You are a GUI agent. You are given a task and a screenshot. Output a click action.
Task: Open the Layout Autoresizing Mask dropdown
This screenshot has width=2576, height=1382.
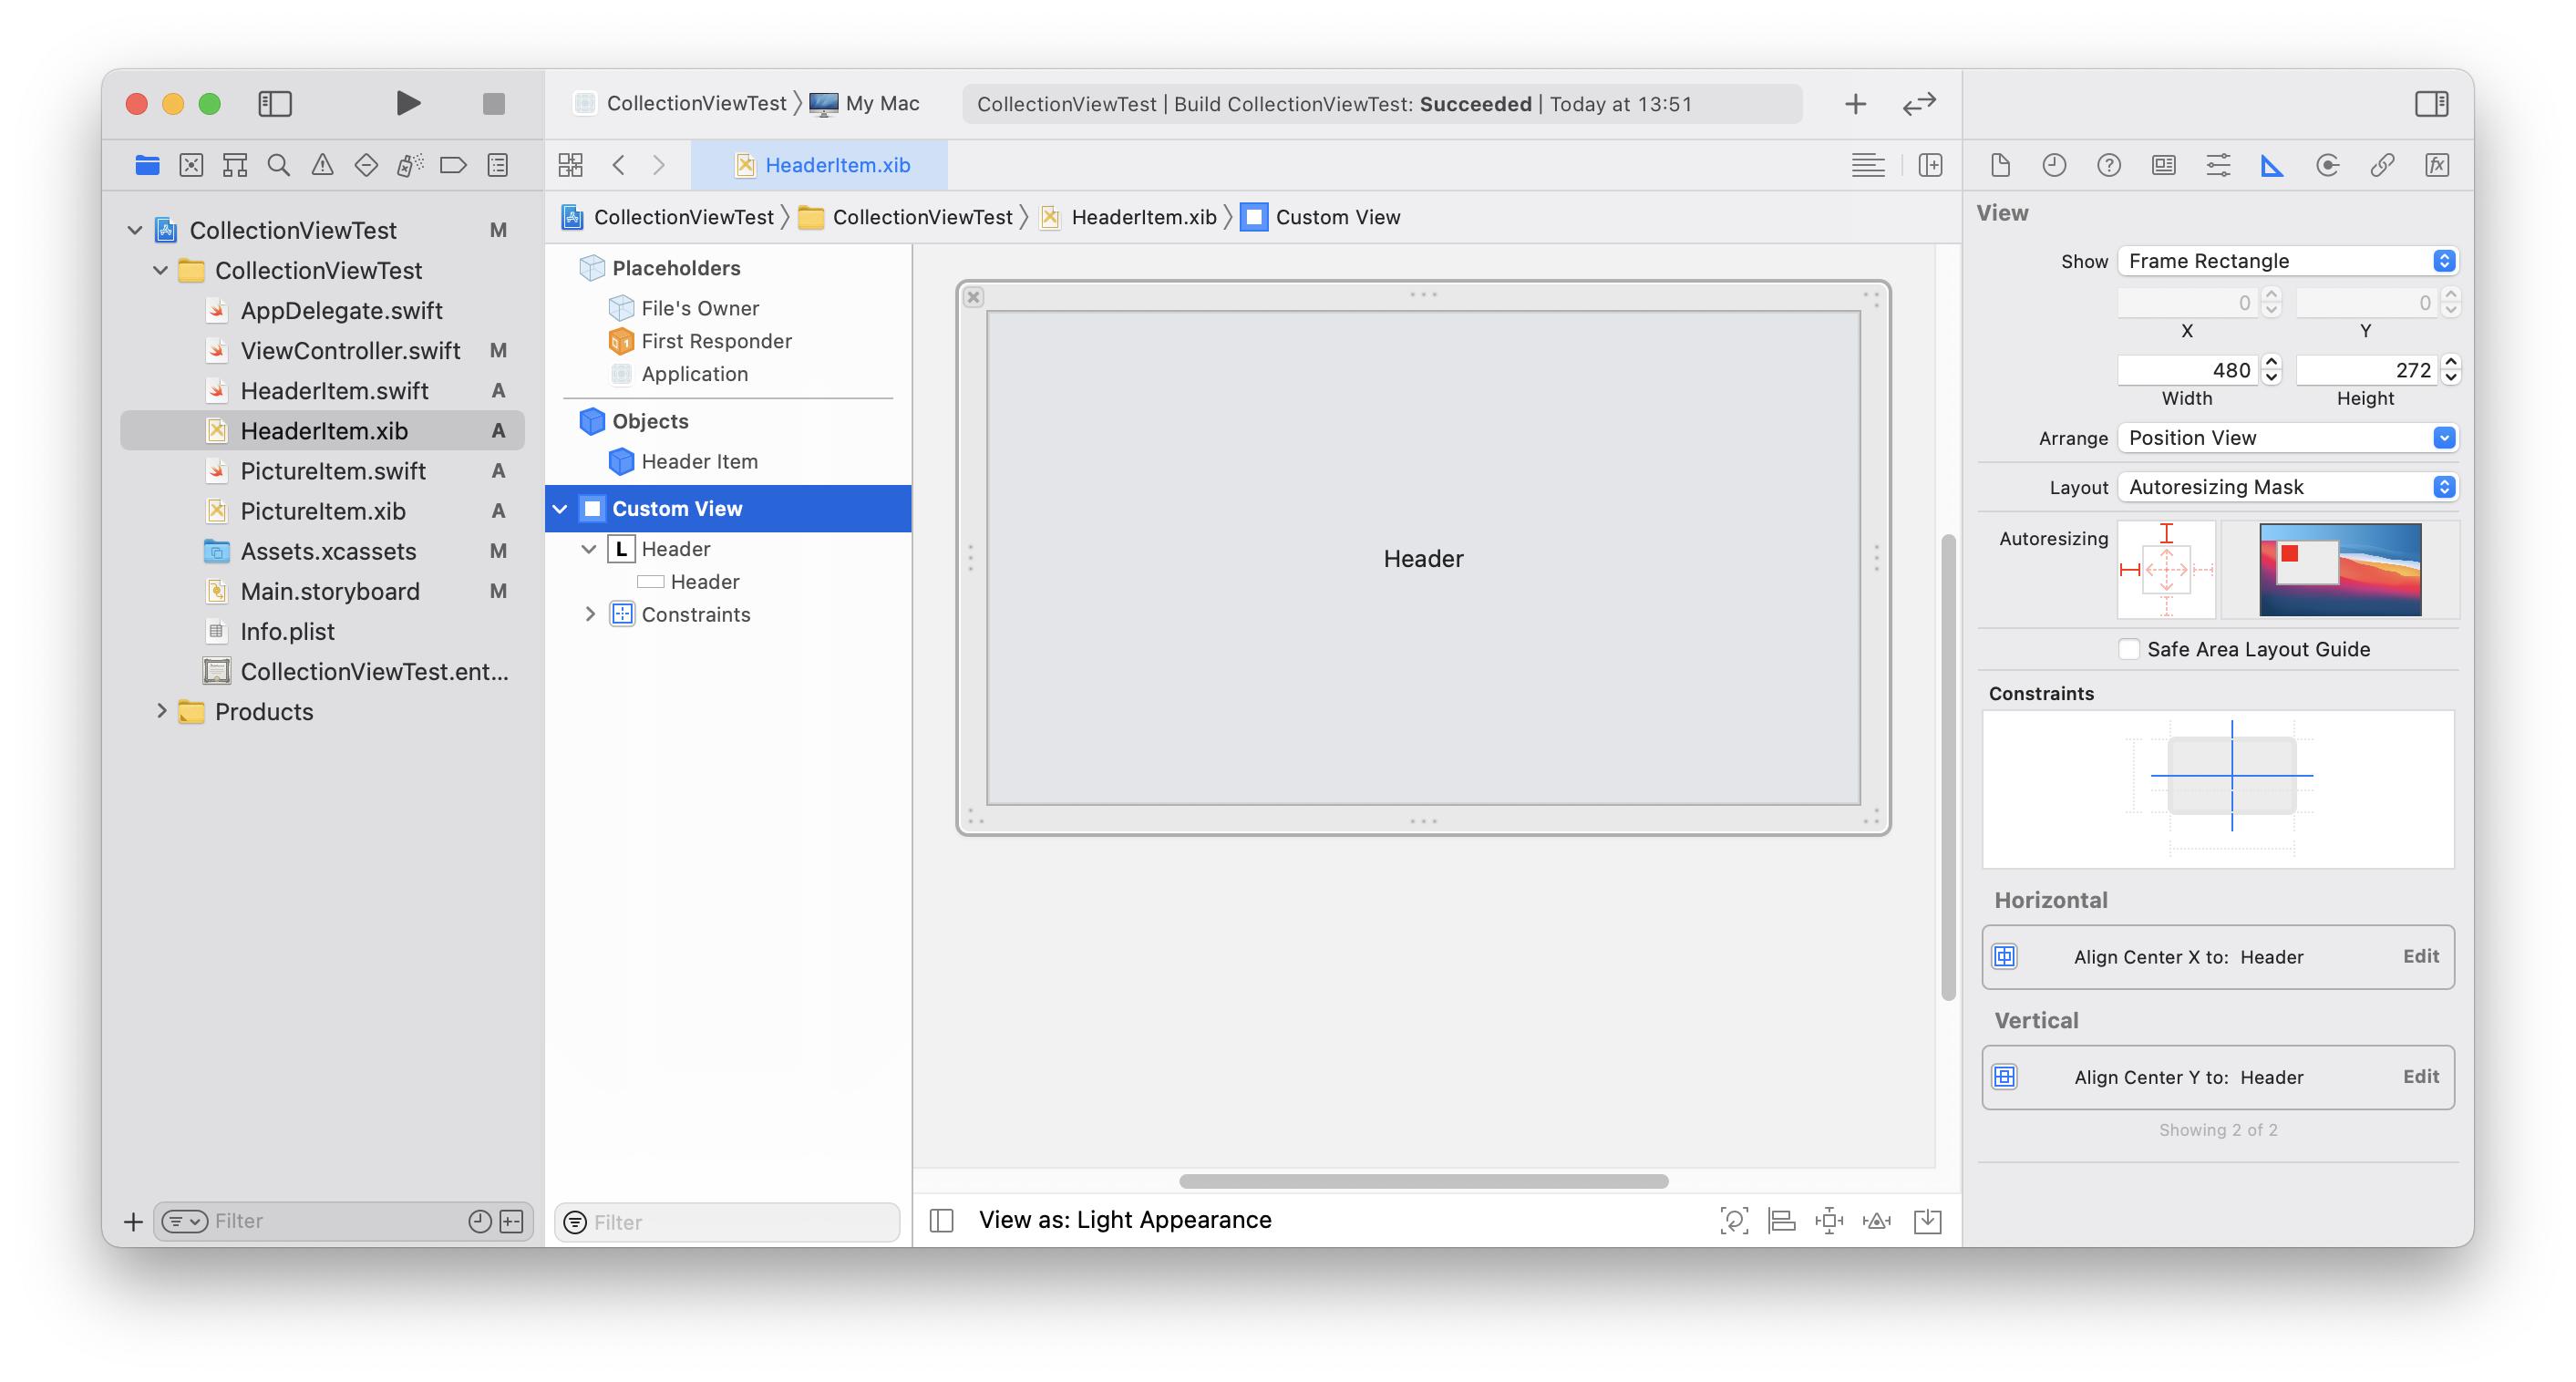[x=2288, y=487]
